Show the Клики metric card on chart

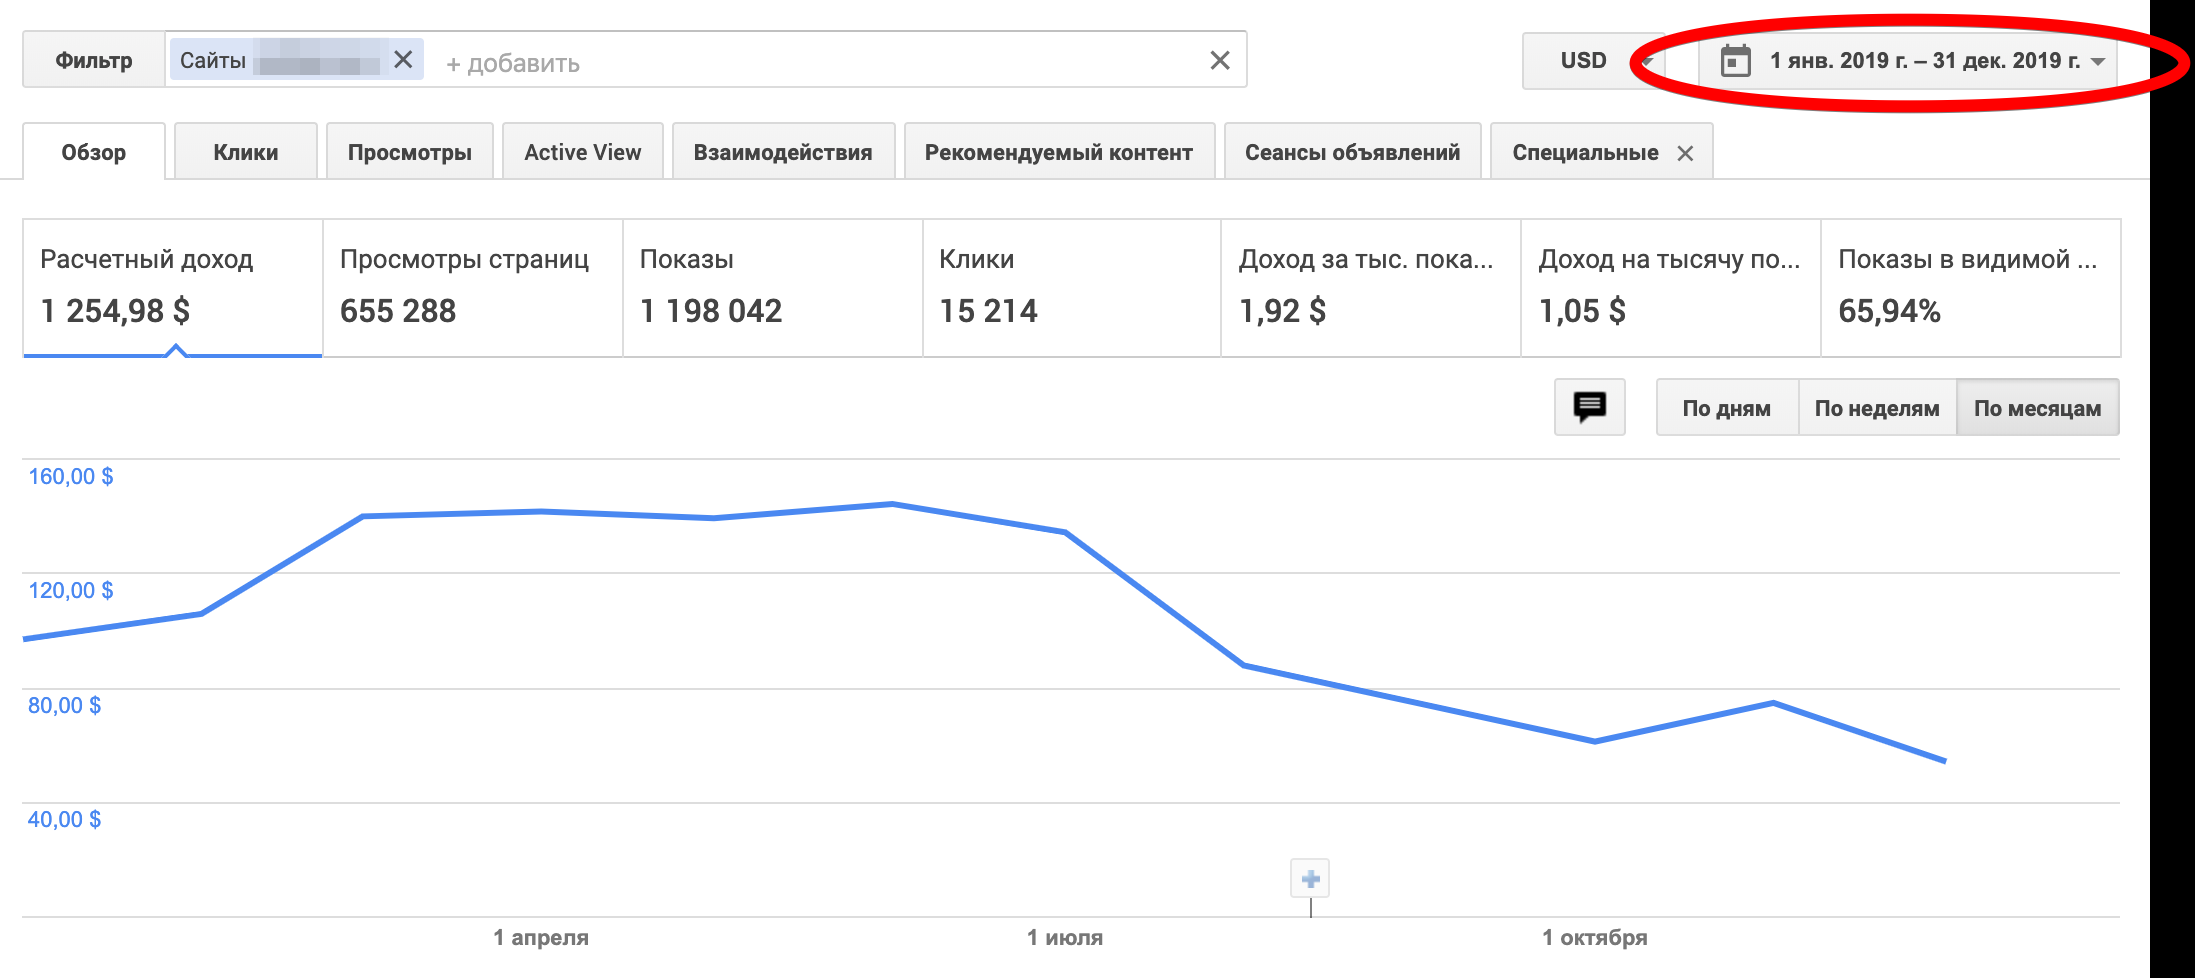[x=1070, y=287]
